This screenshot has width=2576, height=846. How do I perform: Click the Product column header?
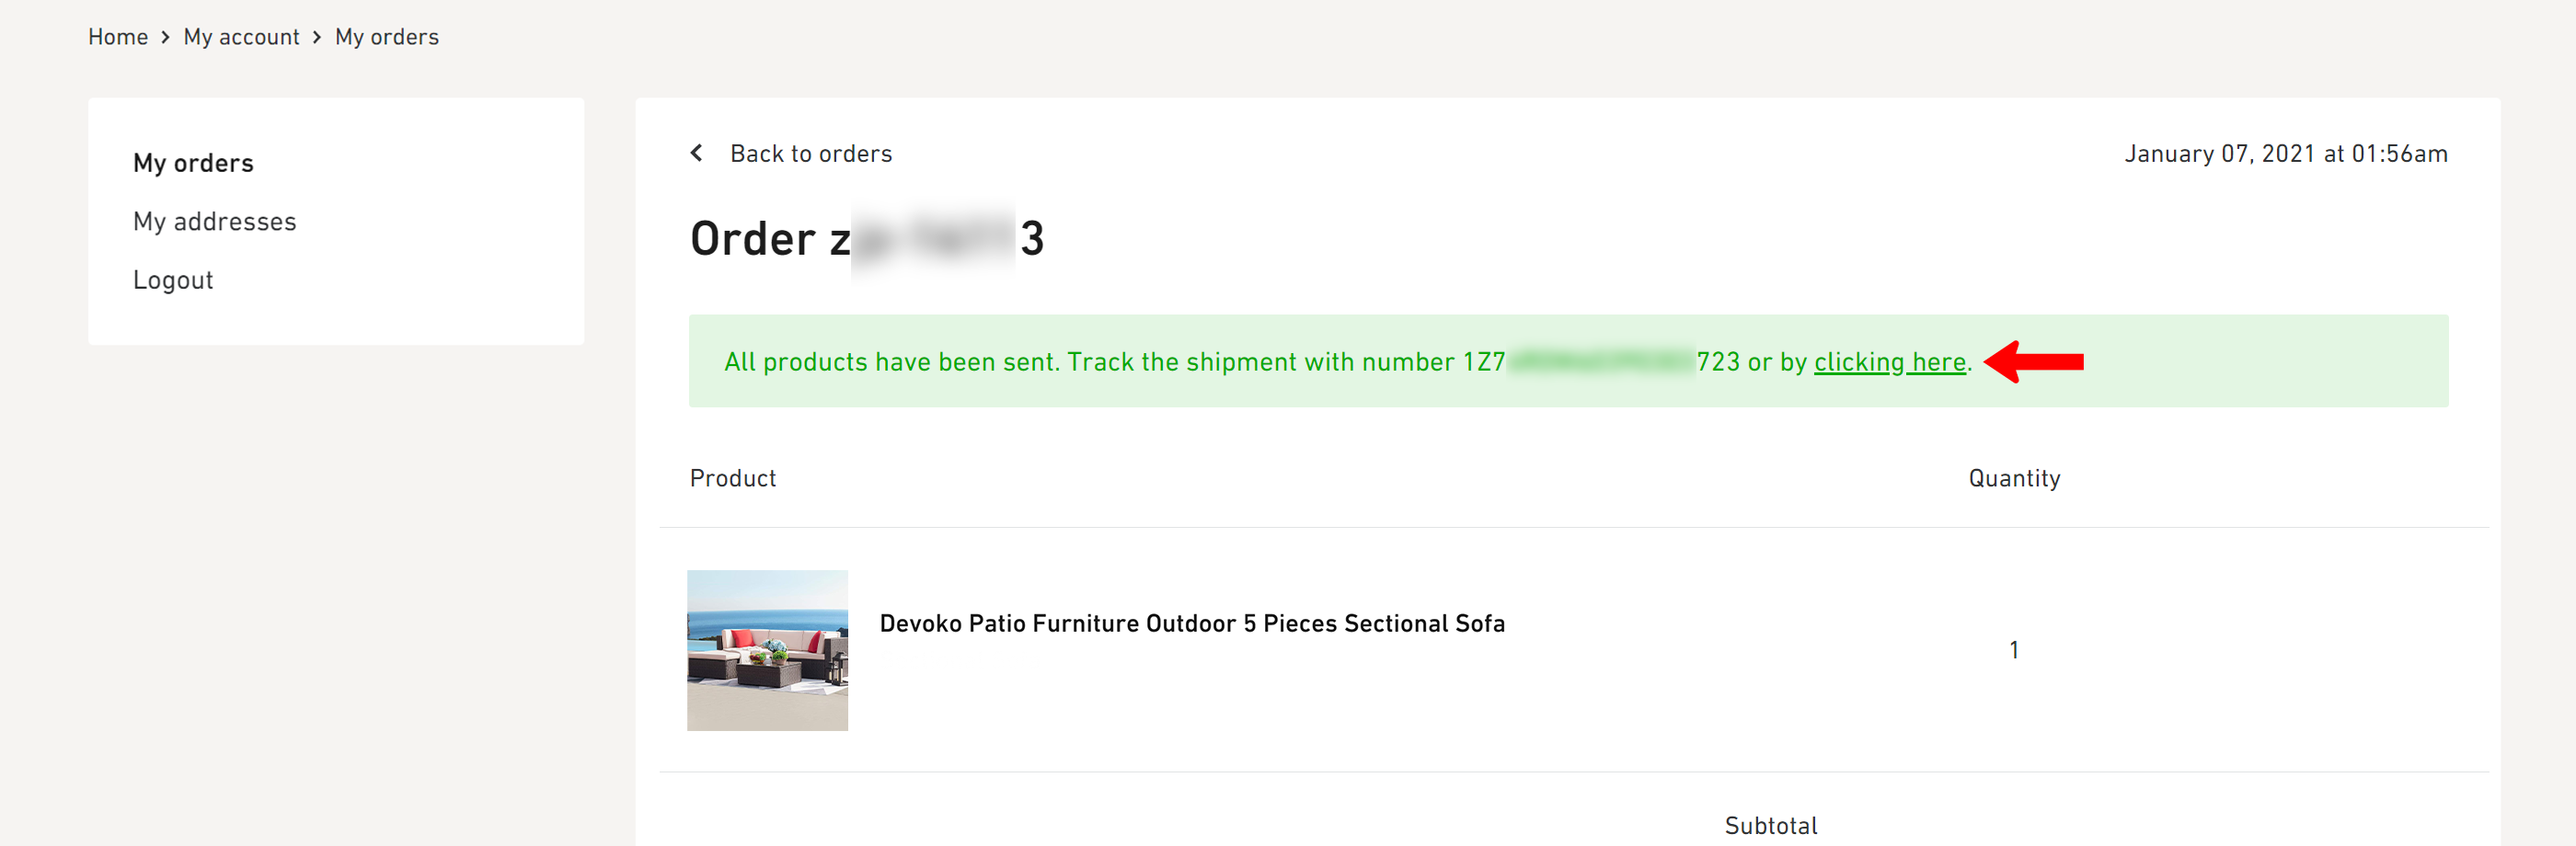[x=733, y=478]
